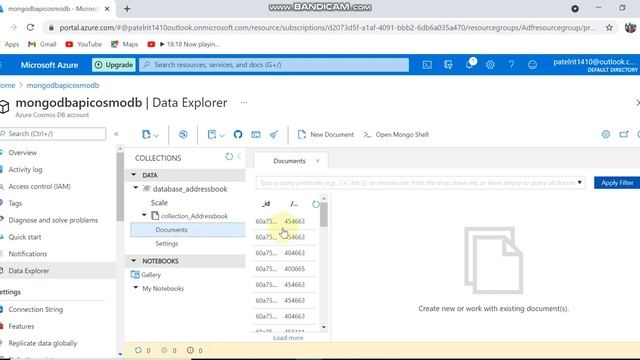Collapse the resource menu double chevron
This screenshot has width=640, height=360.
[x=116, y=134]
